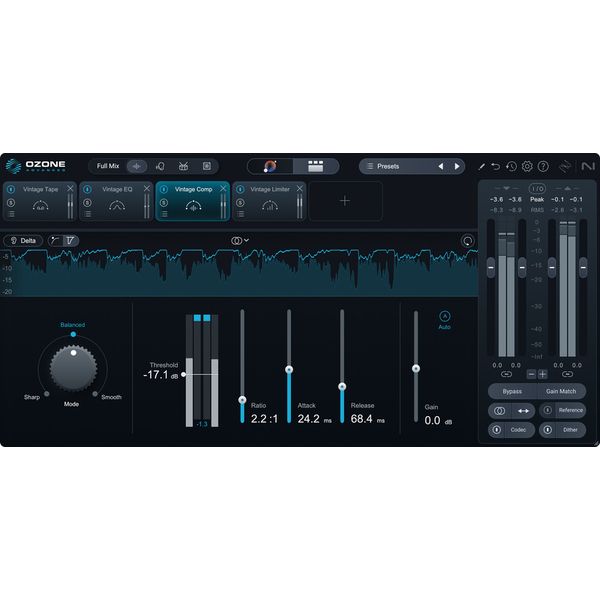Open the settings gear
600x600 pixels.
point(527,166)
